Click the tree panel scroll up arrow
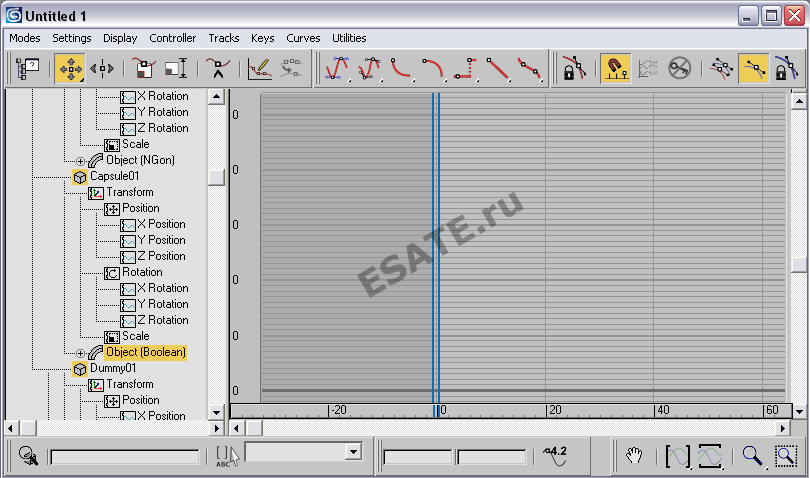810x478 pixels. click(216, 97)
